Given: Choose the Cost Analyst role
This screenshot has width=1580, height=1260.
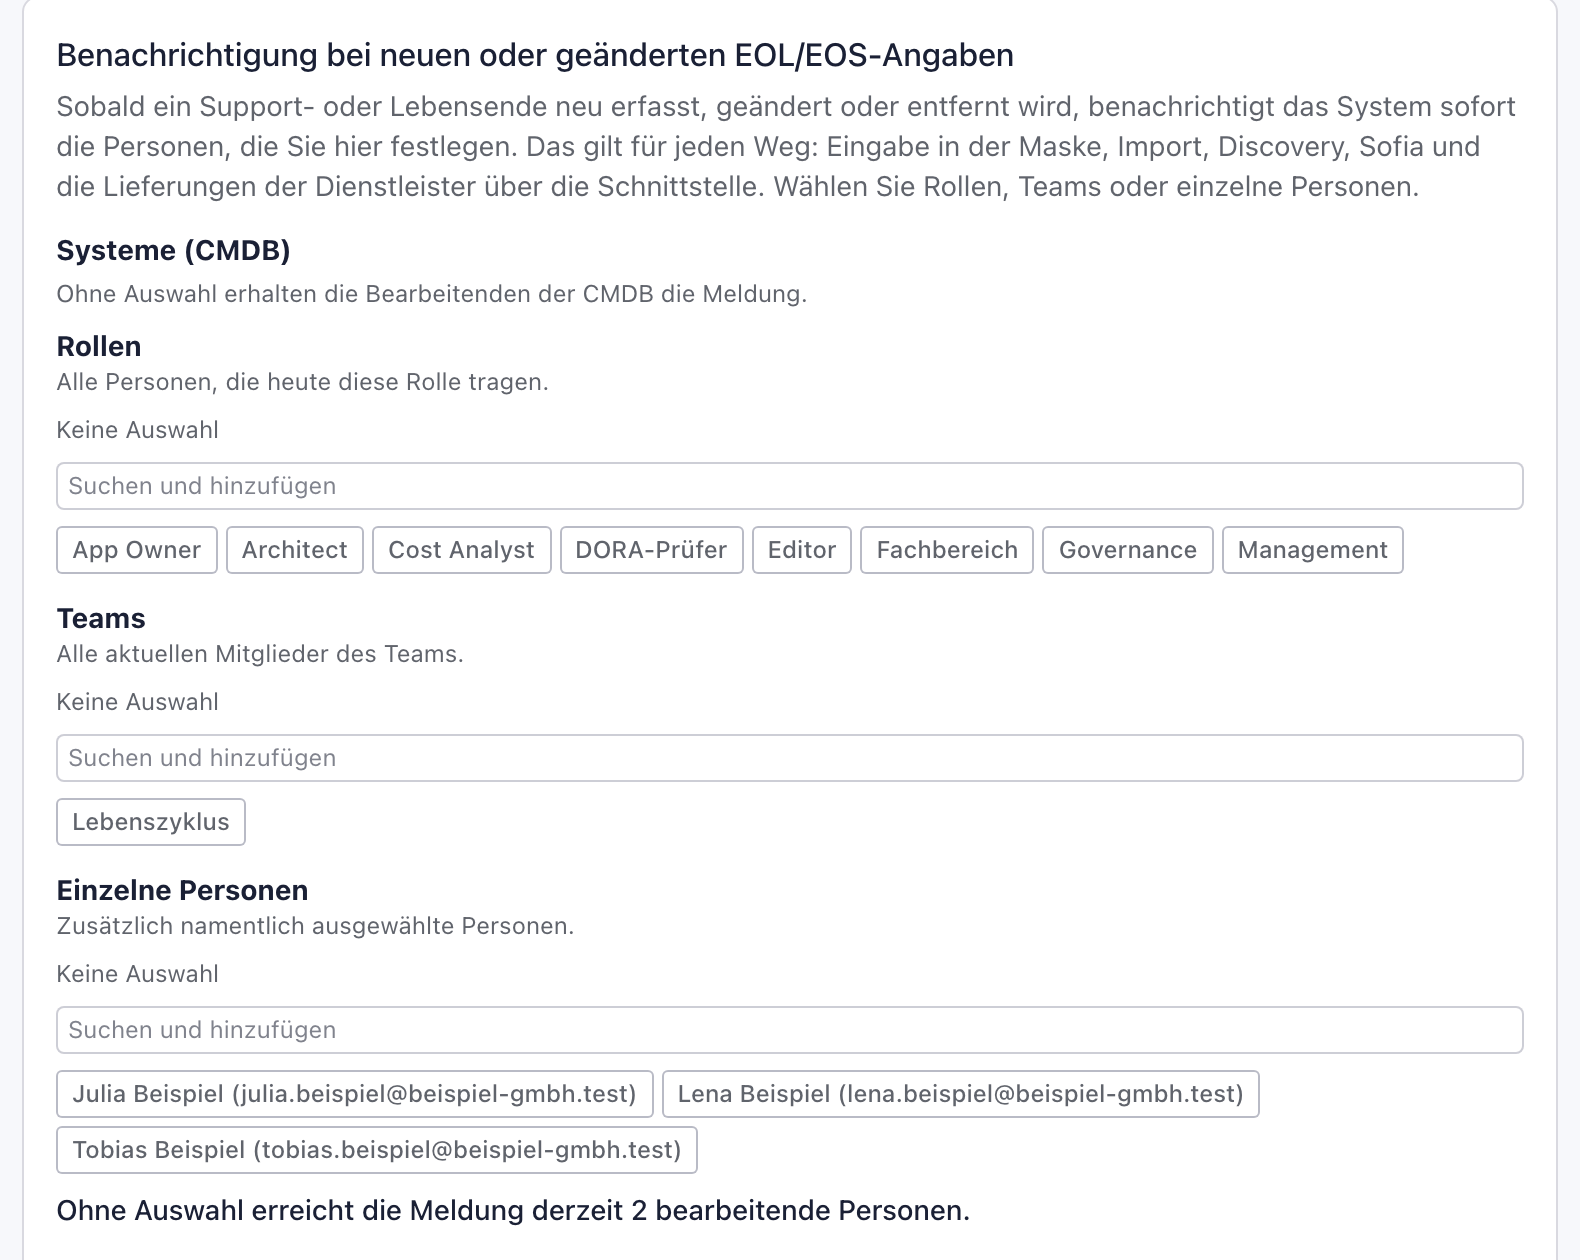Looking at the screenshot, I should click(x=462, y=550).
